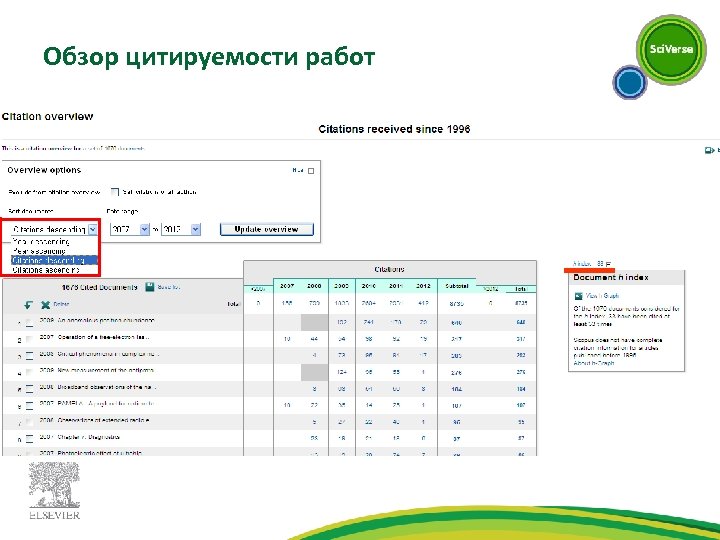Check the box for 2008 Broadband observations row
The width and height of the screenshot is (720, 540).
click(29, 389)
